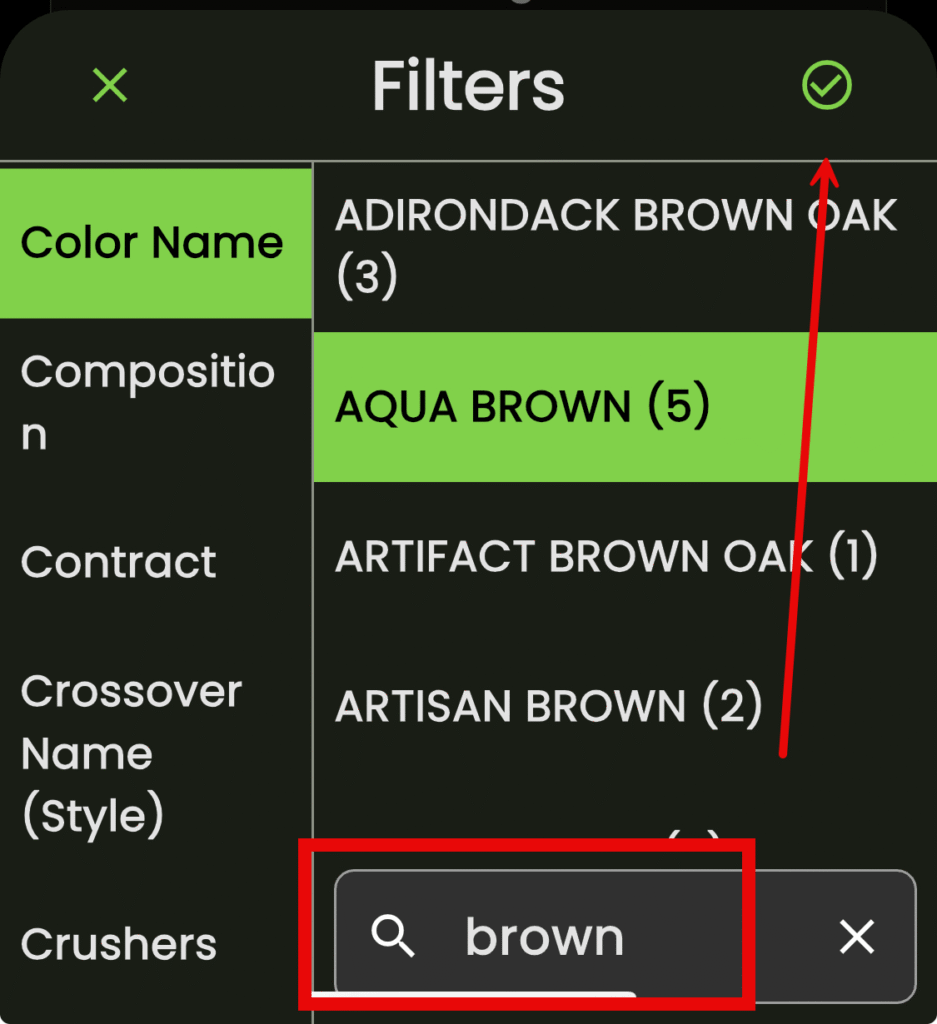Click the white bar under the search field
Image resolution: width=937 pixels, height=1024 pixels.
point(475,995)
